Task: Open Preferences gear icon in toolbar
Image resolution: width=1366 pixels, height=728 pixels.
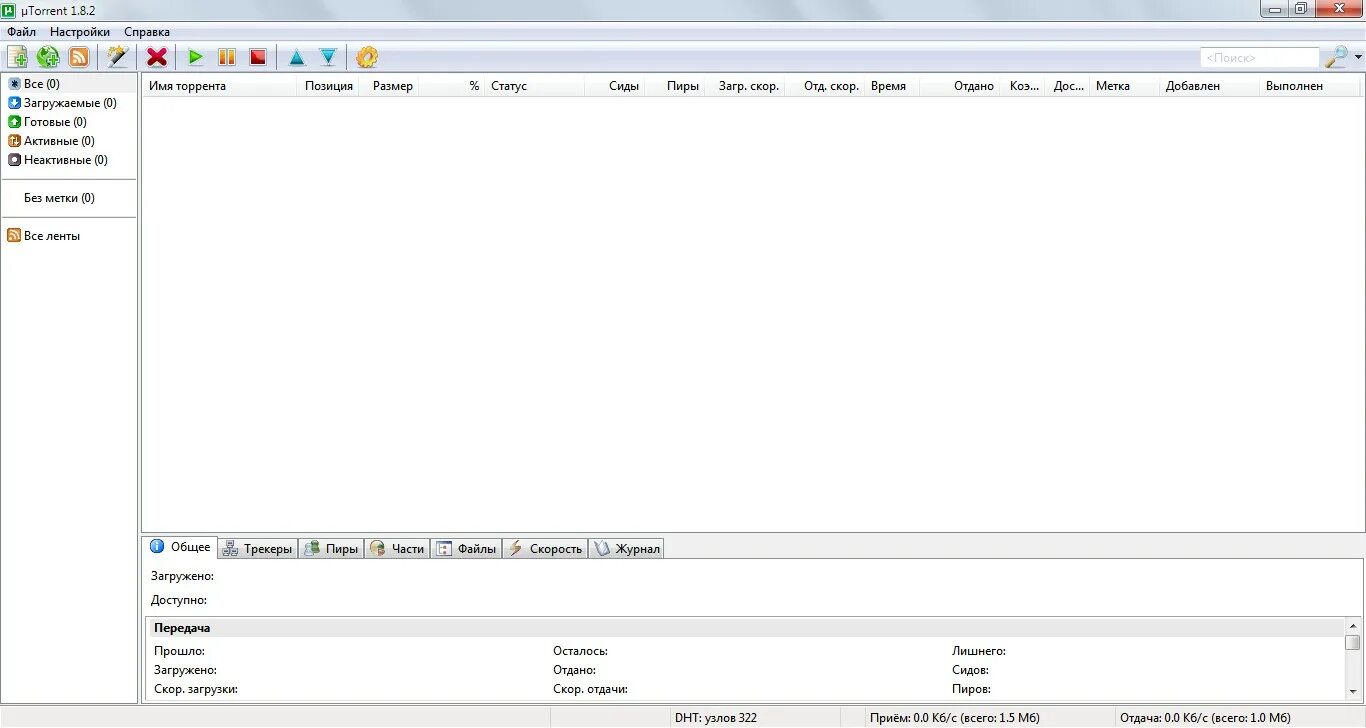Action: click(x=367, y=57)
